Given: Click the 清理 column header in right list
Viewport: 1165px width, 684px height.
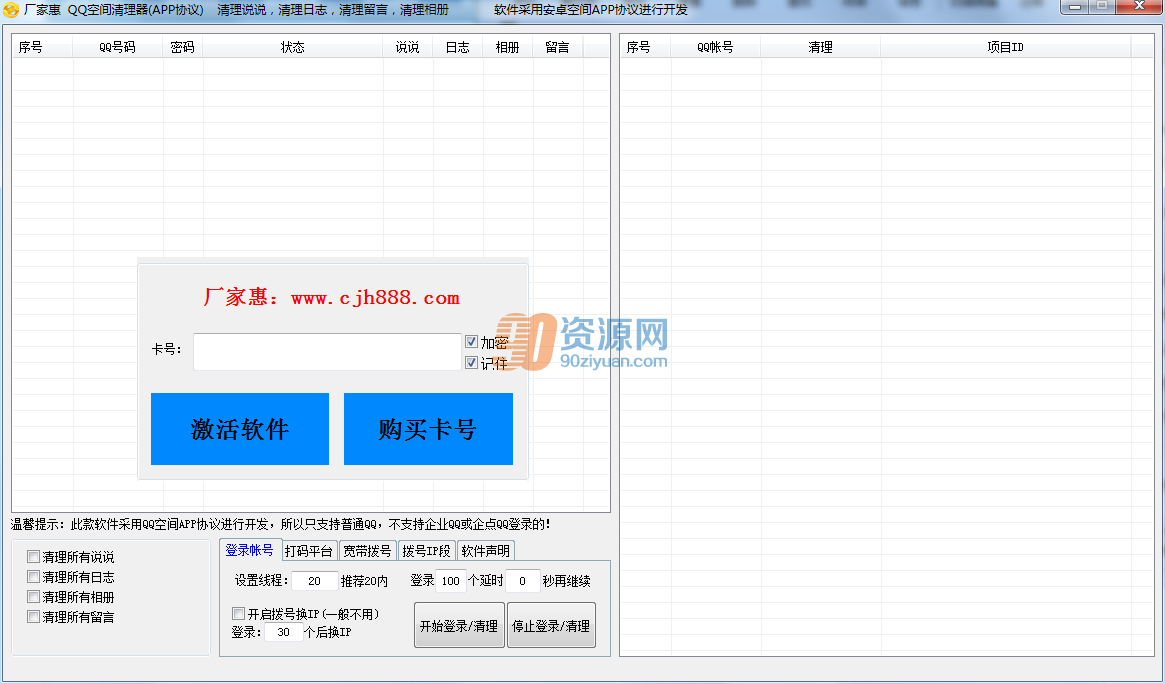Looking at the screenshot, I should (820, 47).
